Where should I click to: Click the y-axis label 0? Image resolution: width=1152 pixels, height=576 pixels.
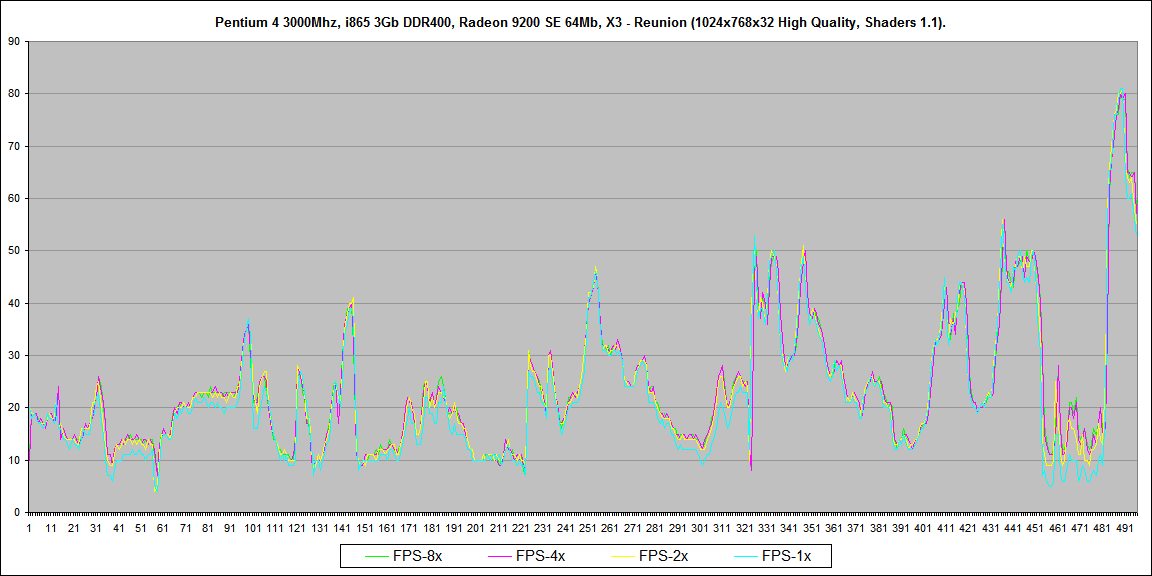[16, 512]
